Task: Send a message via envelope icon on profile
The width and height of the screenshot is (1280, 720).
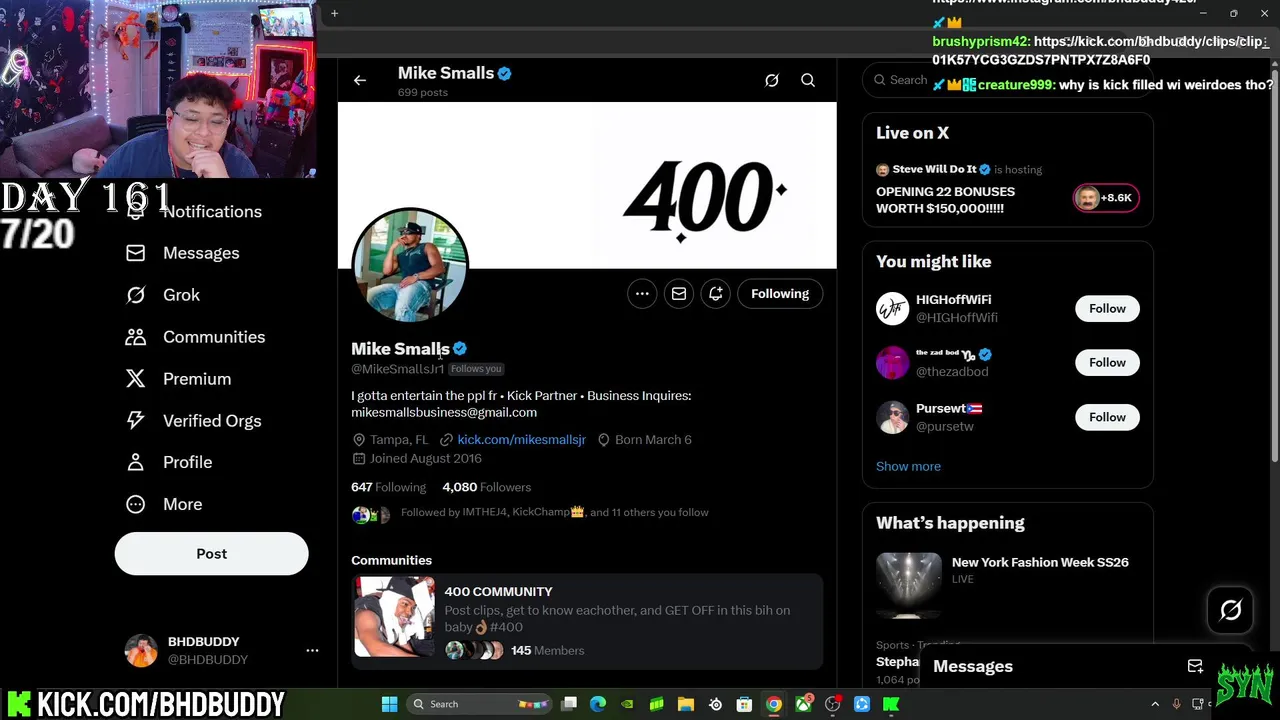Action: coord(679,294)
